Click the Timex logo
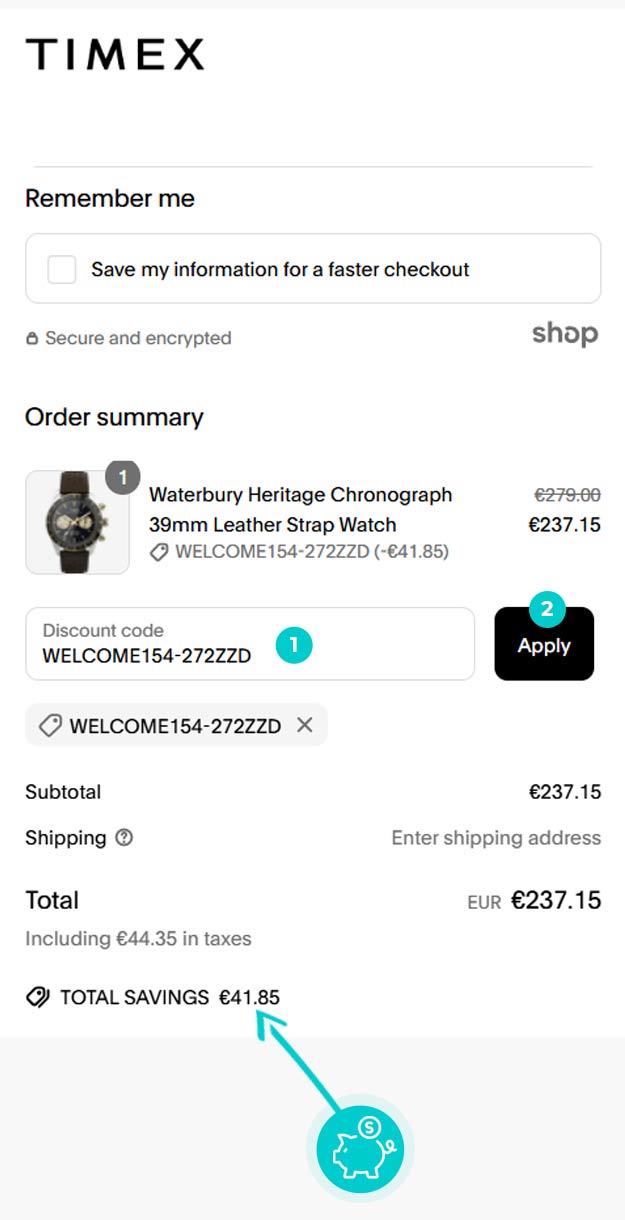This screenshot has height=1220, width=625. (x=114, y=54)
